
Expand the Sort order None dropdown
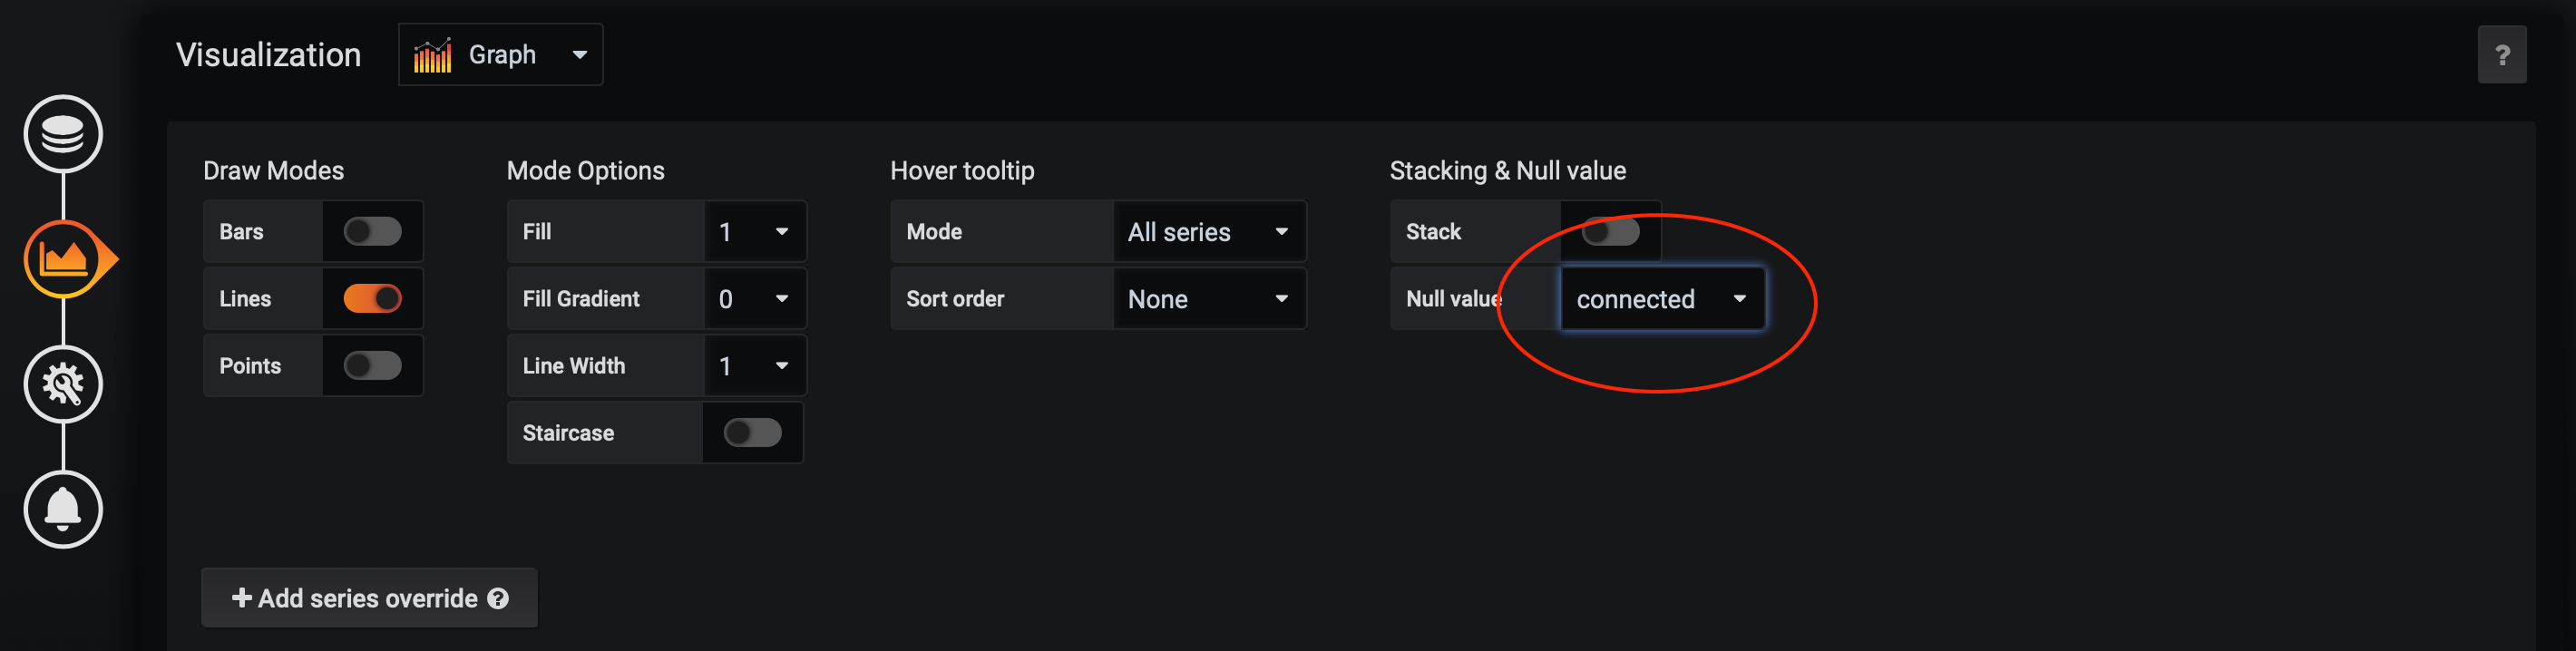click(1208, 299)
